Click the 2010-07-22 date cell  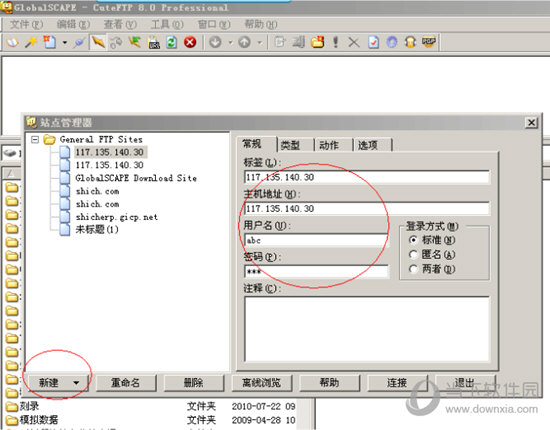click(263, 406)
